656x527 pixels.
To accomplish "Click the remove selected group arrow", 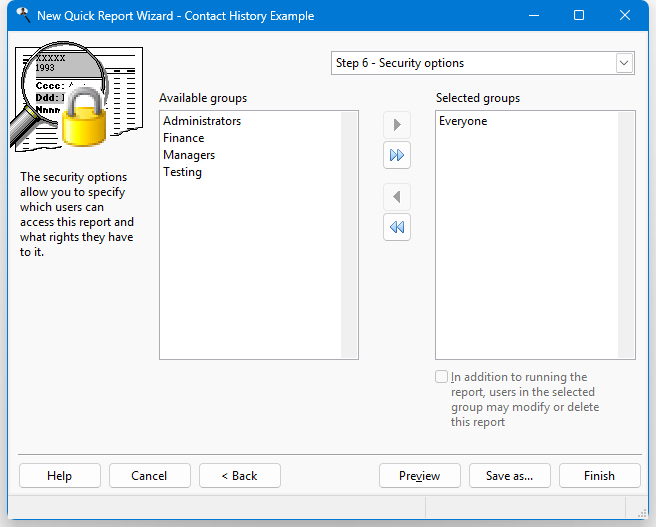I will pyautogui.click(x=397, y=197).
